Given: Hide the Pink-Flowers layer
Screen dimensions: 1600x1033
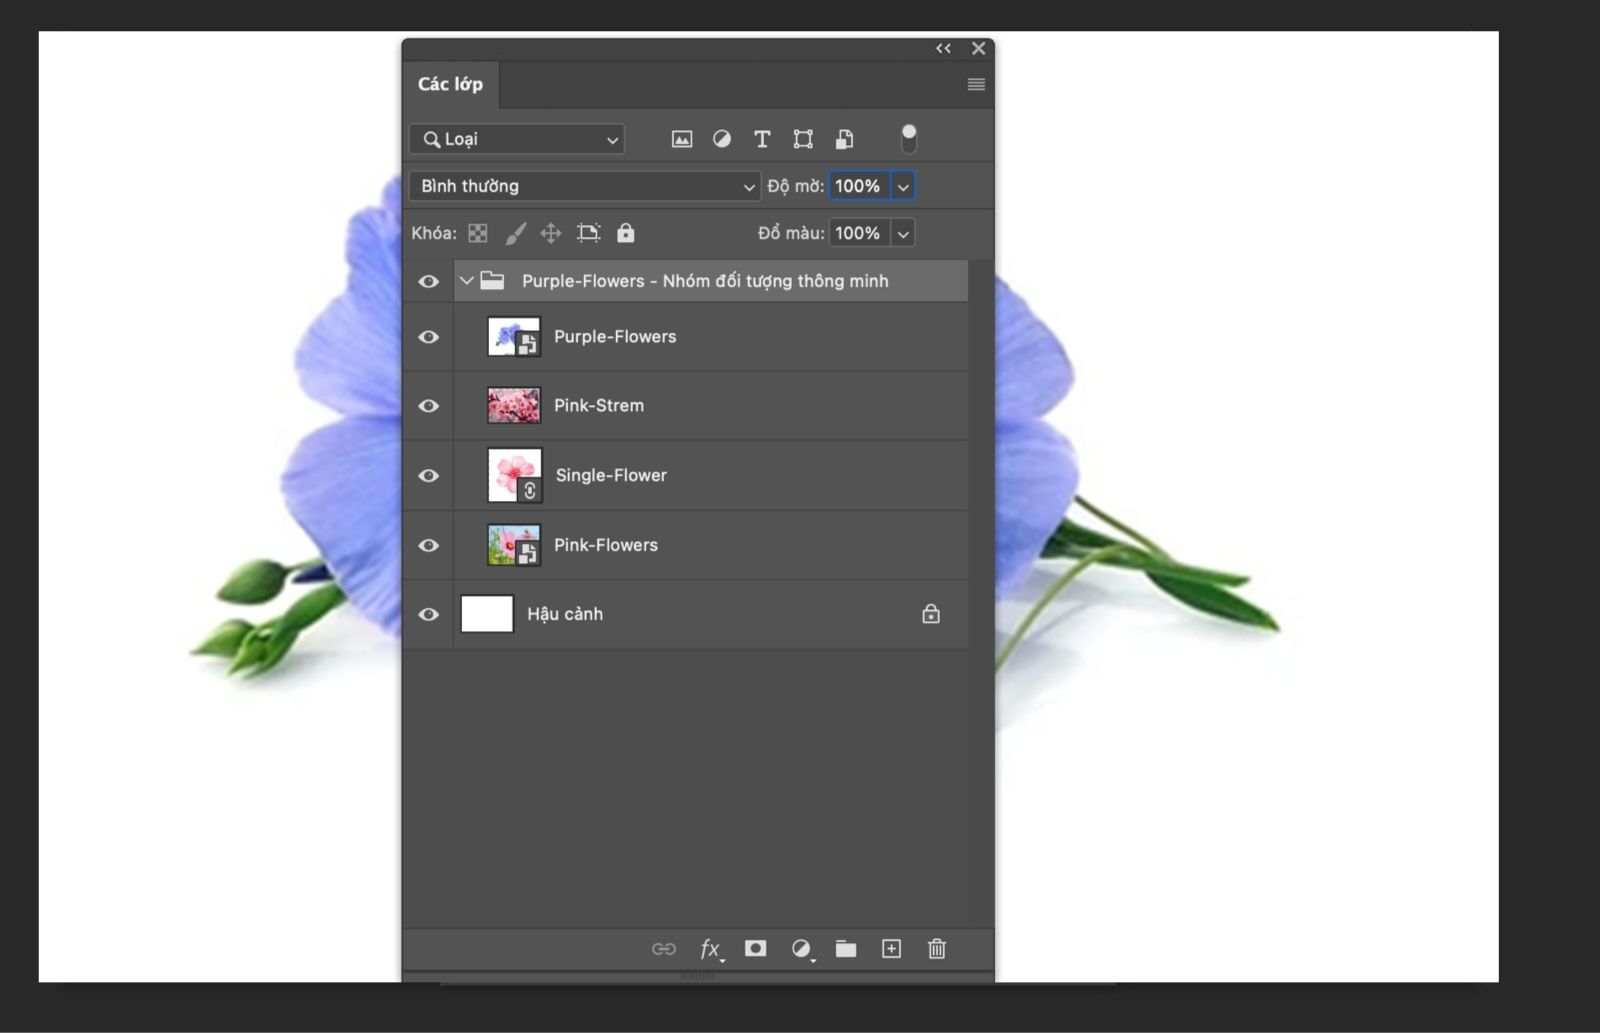Looking at the screenshot, I should [428, 545].
